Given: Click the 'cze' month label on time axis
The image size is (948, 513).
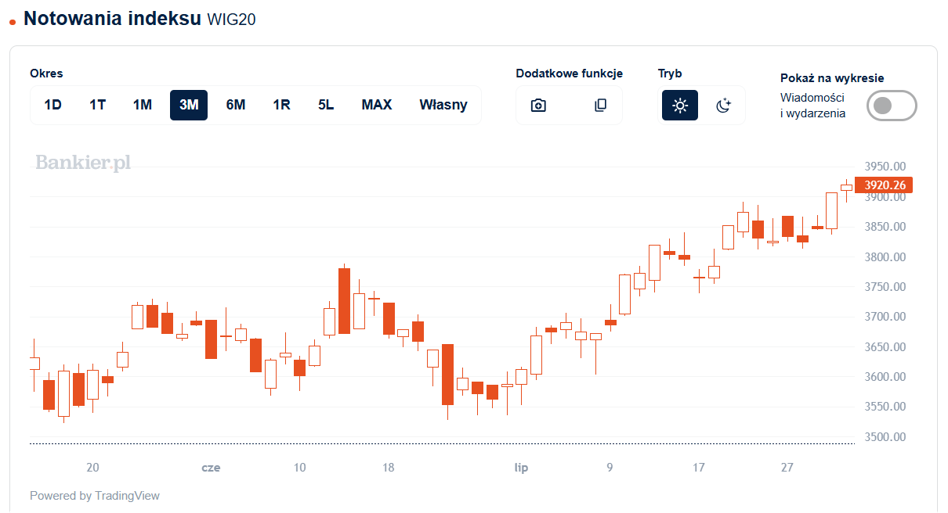Looking at the screenshot, I should [x=210, y=468].
